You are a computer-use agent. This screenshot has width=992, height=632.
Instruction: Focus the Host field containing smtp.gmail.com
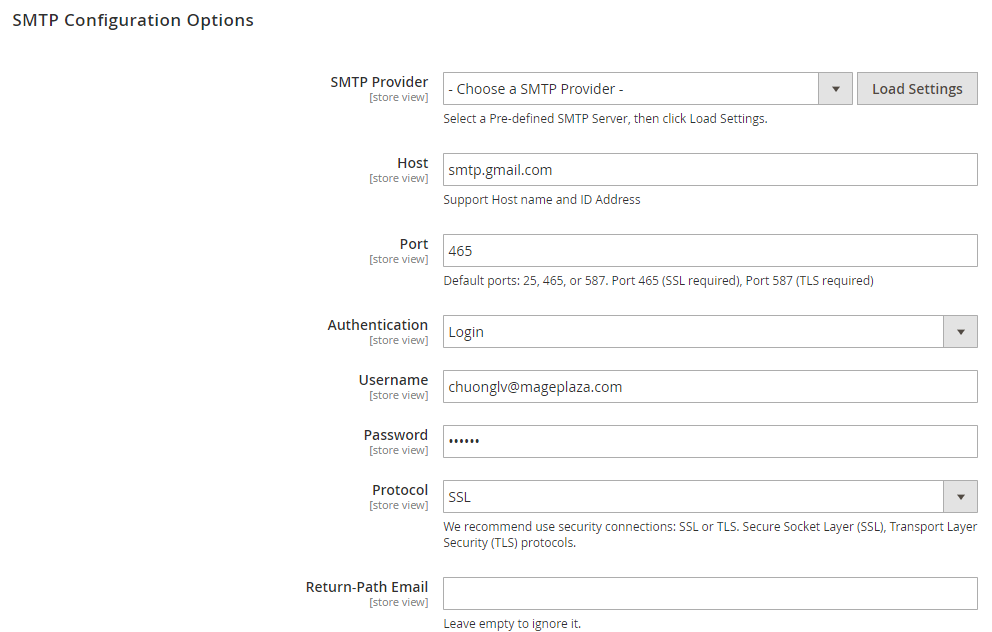pos(710,170)
